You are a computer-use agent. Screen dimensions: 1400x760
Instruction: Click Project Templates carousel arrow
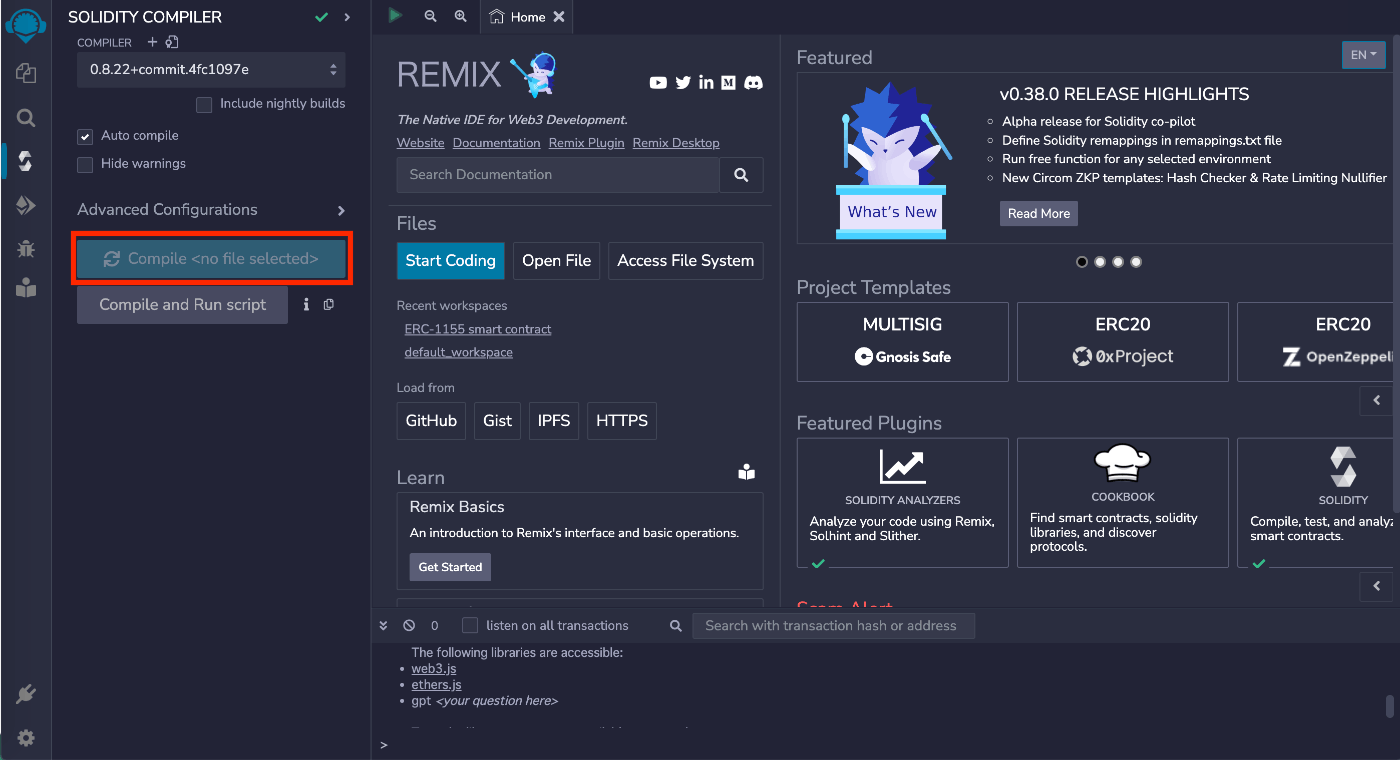(1377, 400)
